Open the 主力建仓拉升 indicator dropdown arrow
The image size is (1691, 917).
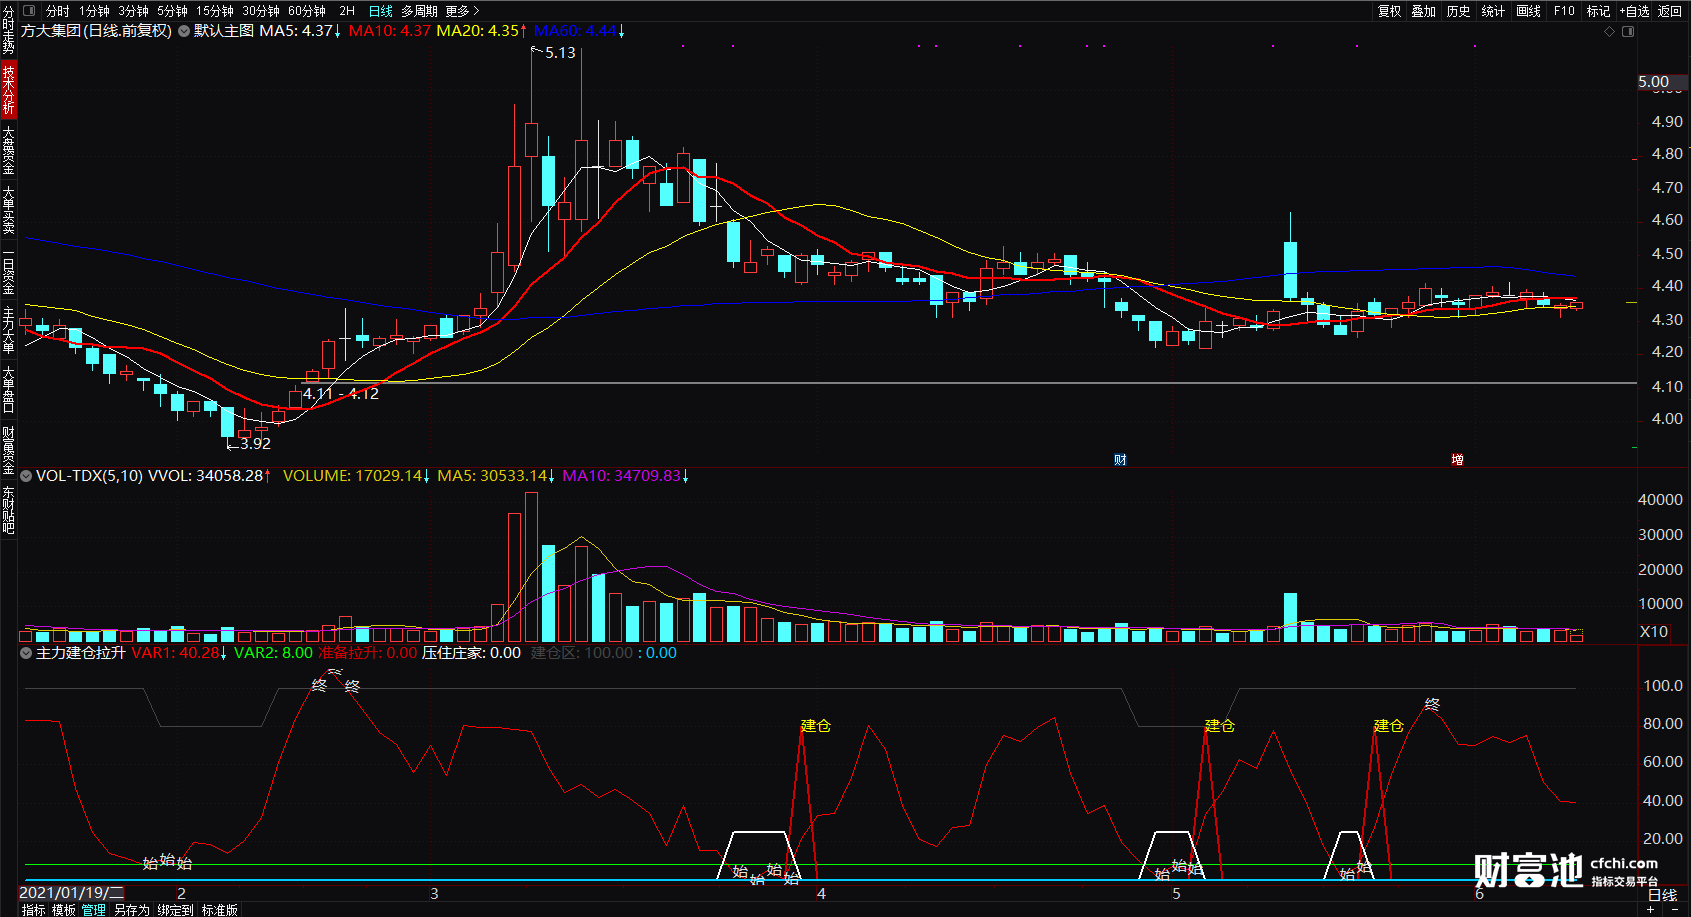[27, 653]
